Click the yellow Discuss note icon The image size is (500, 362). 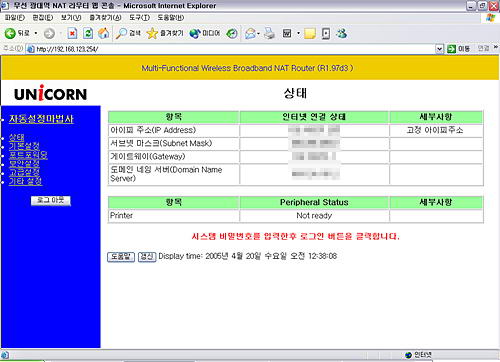click(x=310, y=33)
